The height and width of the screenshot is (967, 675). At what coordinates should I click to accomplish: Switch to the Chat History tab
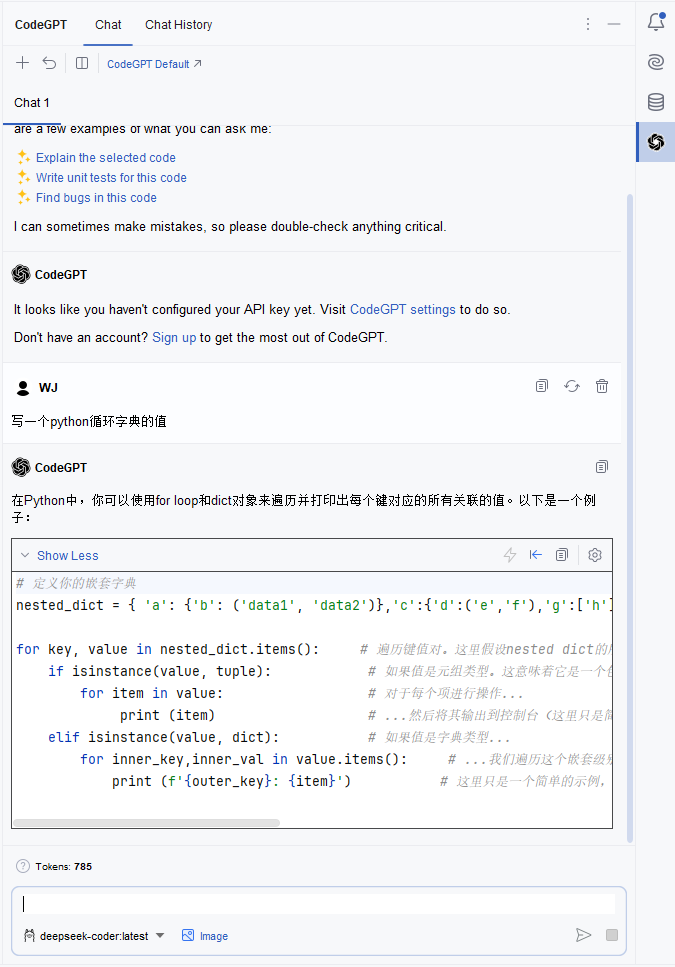179,25
